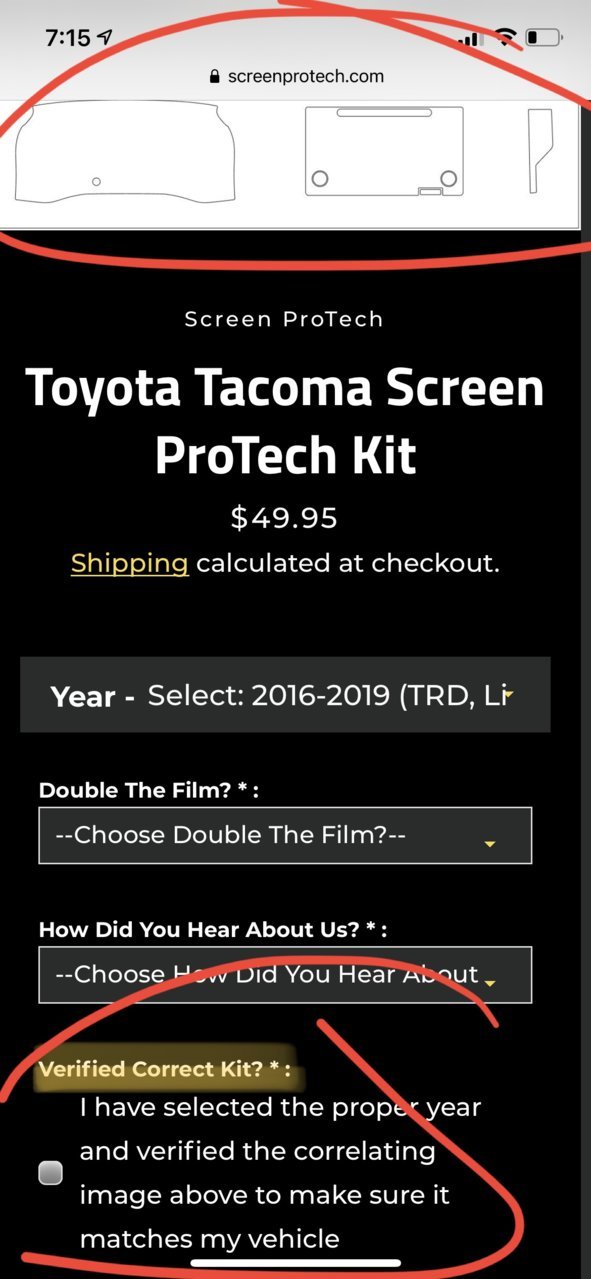Check the Verified Correct Kit checkbox

pos(50,1173)
